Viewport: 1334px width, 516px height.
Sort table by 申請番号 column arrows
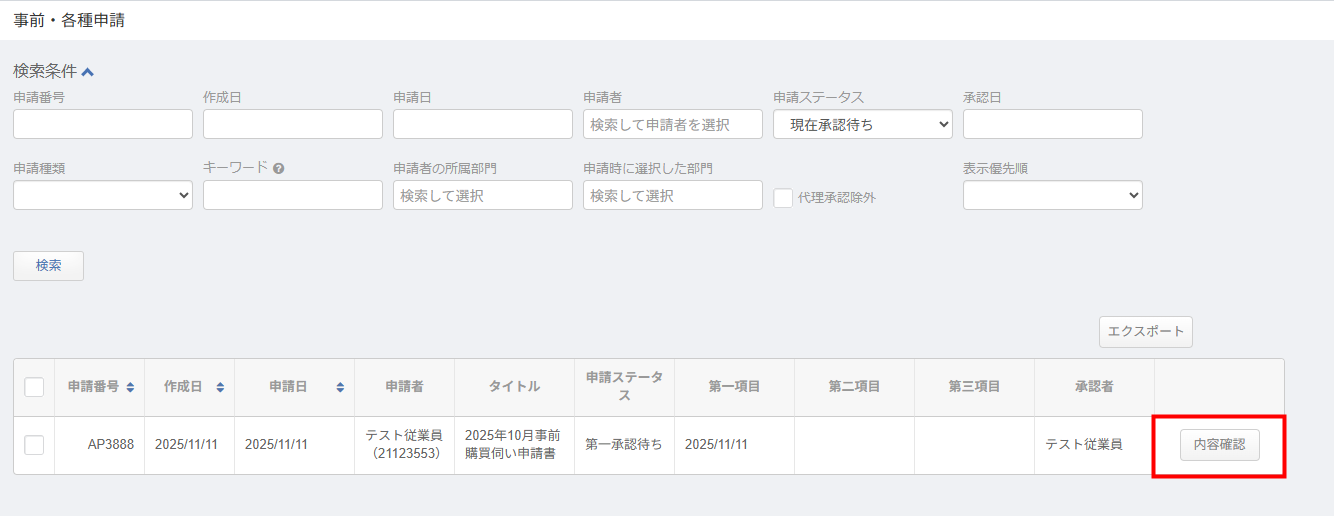point(131,387)
